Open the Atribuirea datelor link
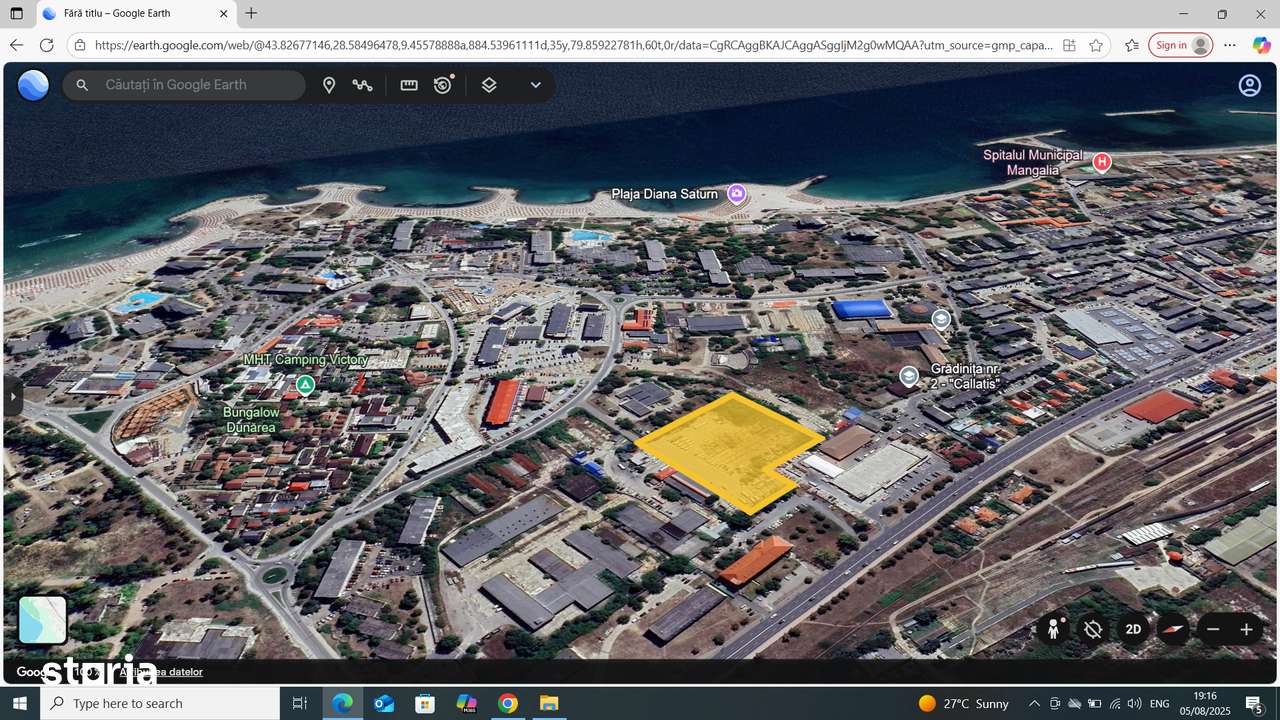This screenshot has width=1280, height=720. [160, 672]
